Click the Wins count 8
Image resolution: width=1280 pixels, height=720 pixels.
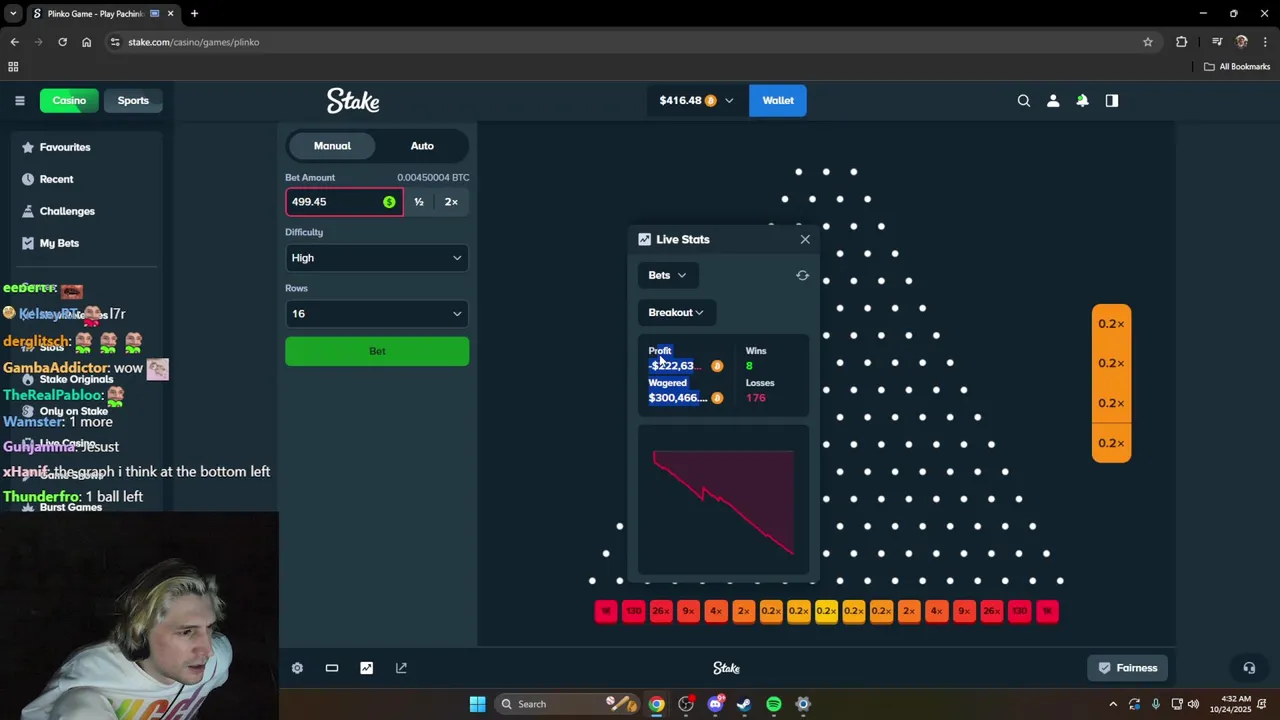tap(749, 366)
